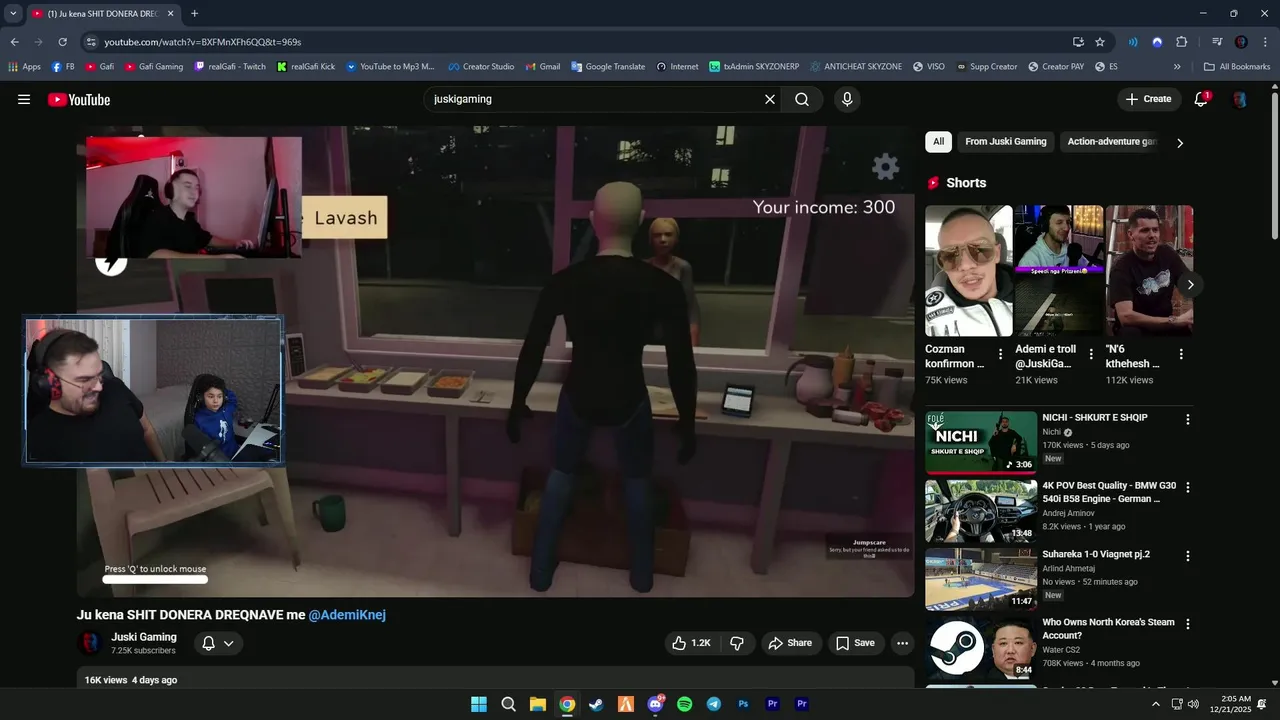
Task: Open the All Bookmarks folder
Action: [1237, 67]
